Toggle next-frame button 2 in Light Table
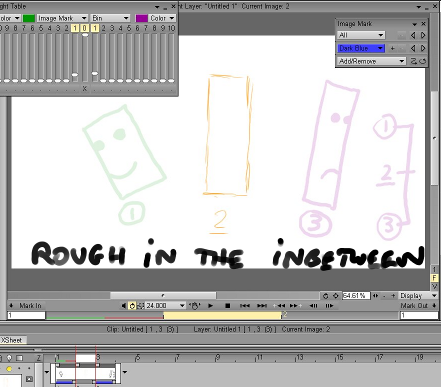Screen dimensions: 441x387 tap(104, 28)
